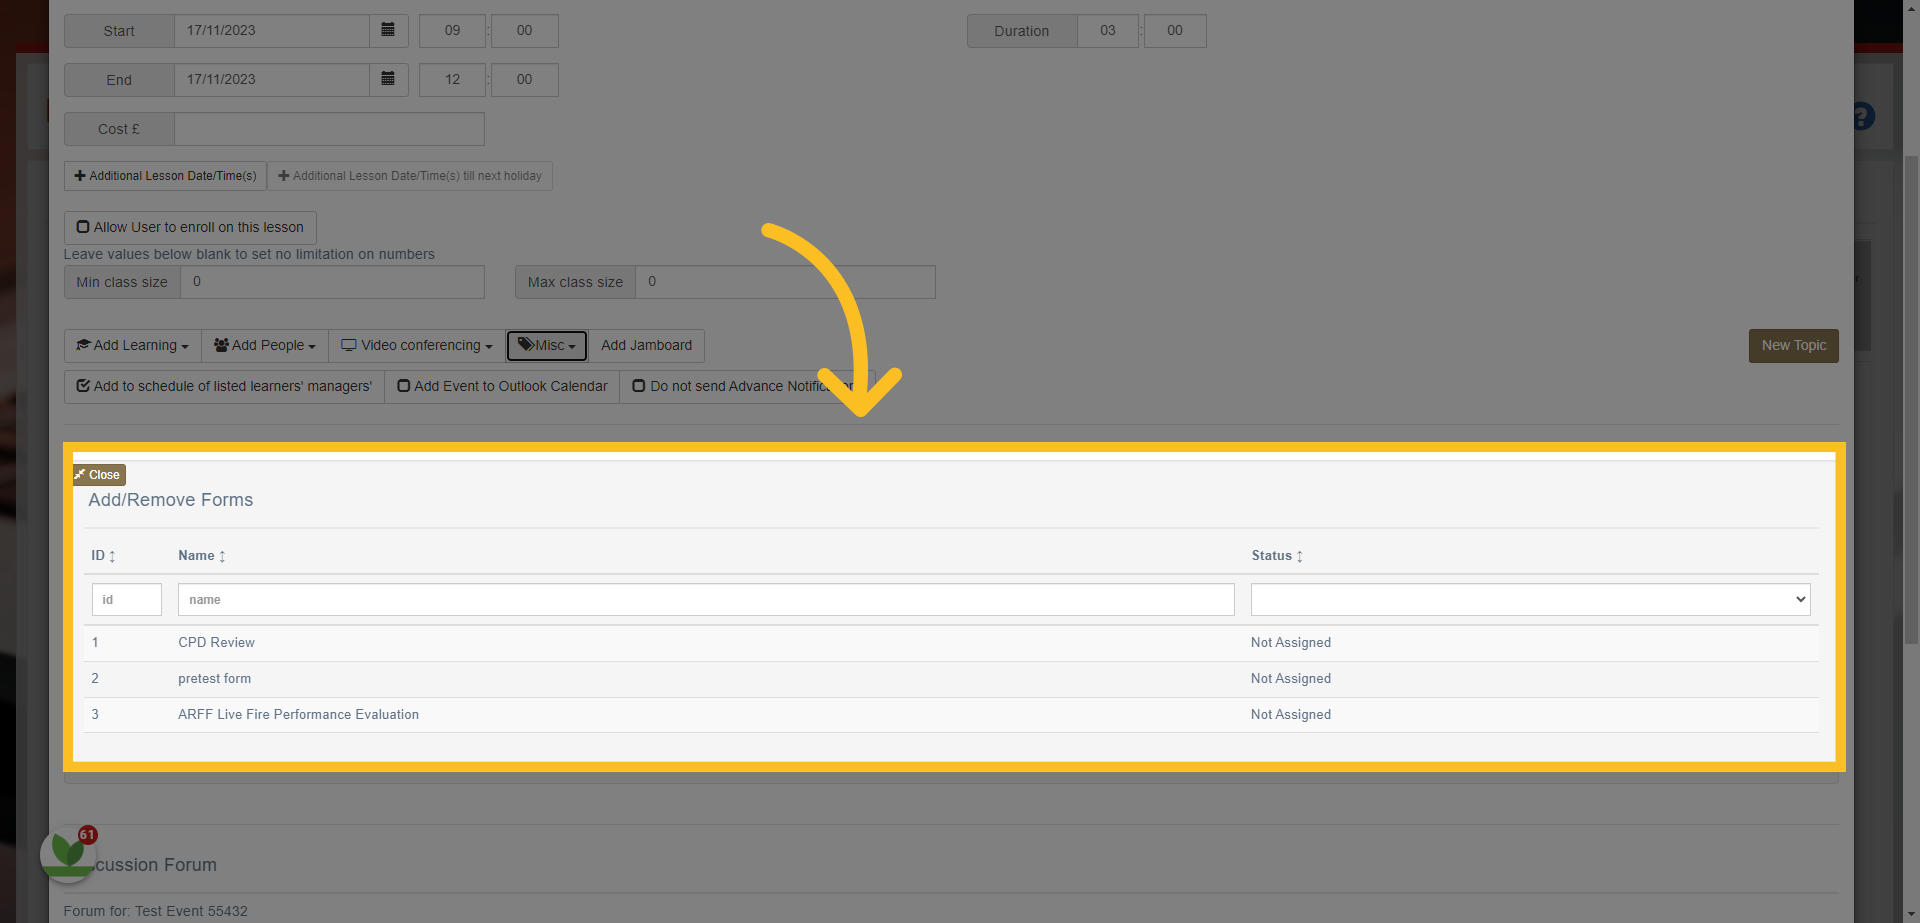Screen dimensions: 1920x923
Task: Click Not Assigned status for pretest form
Action: tap(1290, 679)
